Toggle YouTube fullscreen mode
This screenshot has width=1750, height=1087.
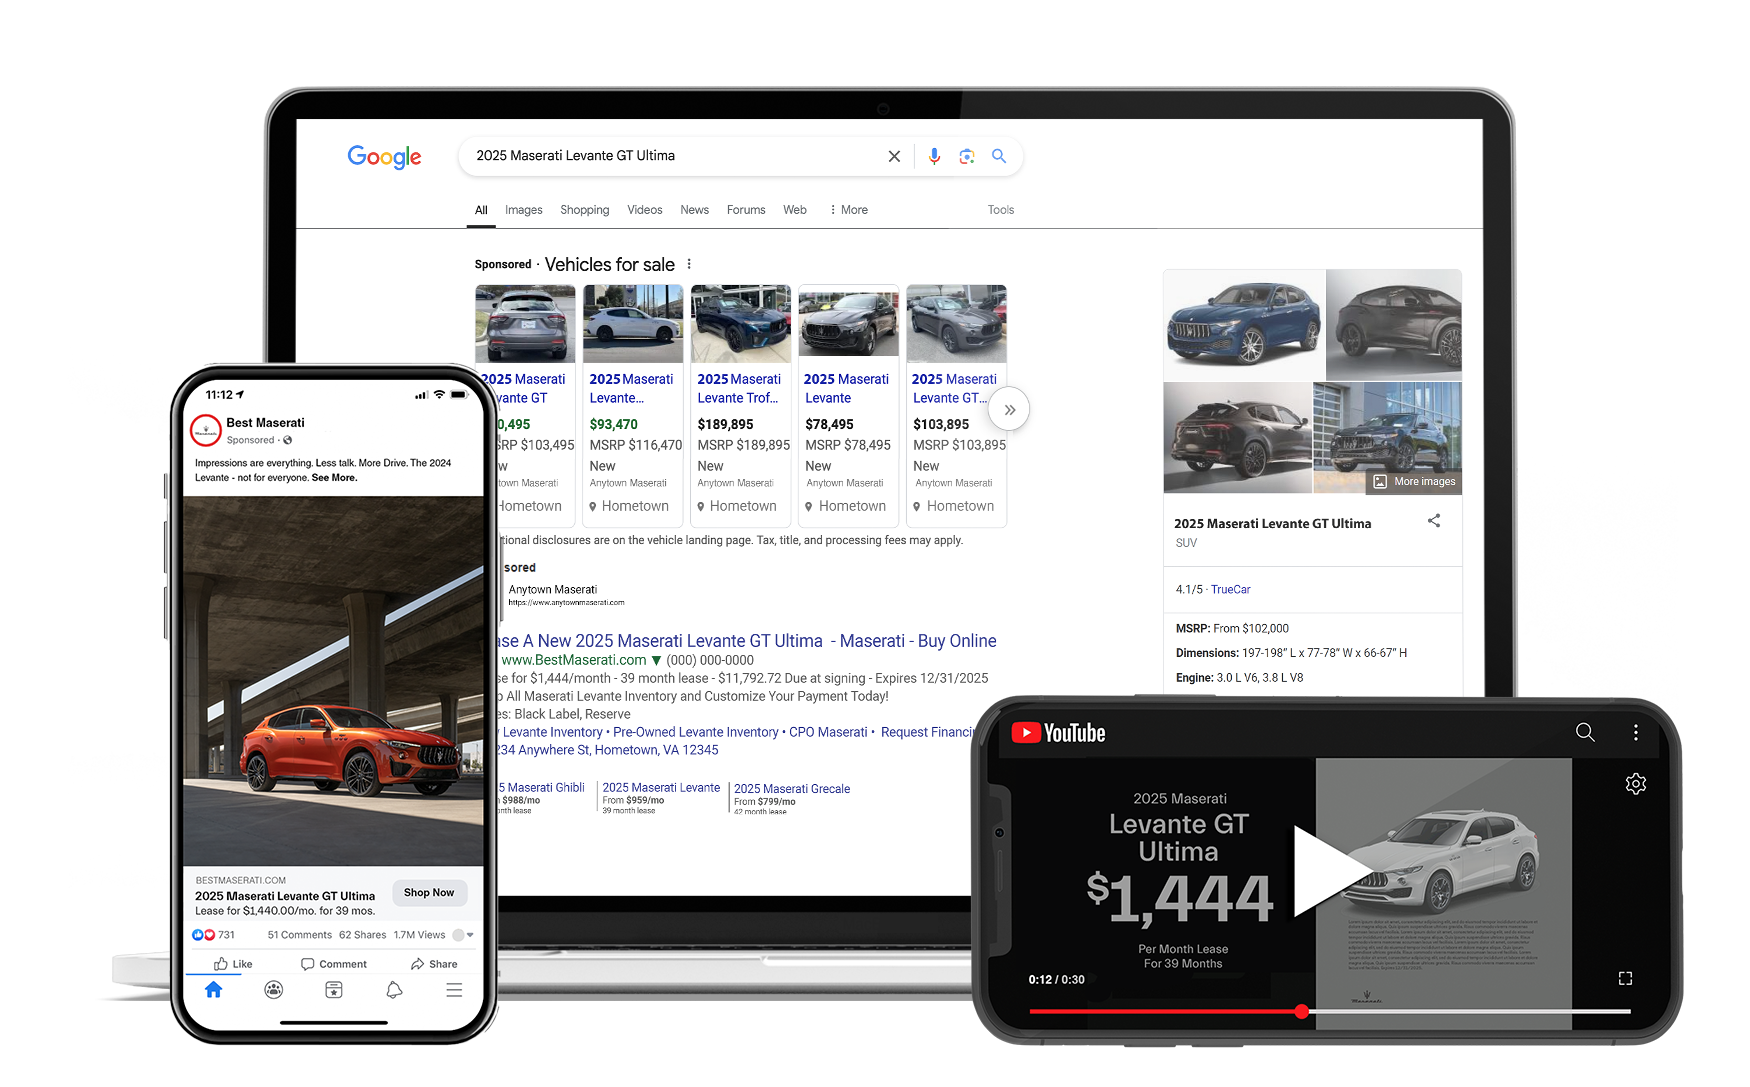point(1625,978)
